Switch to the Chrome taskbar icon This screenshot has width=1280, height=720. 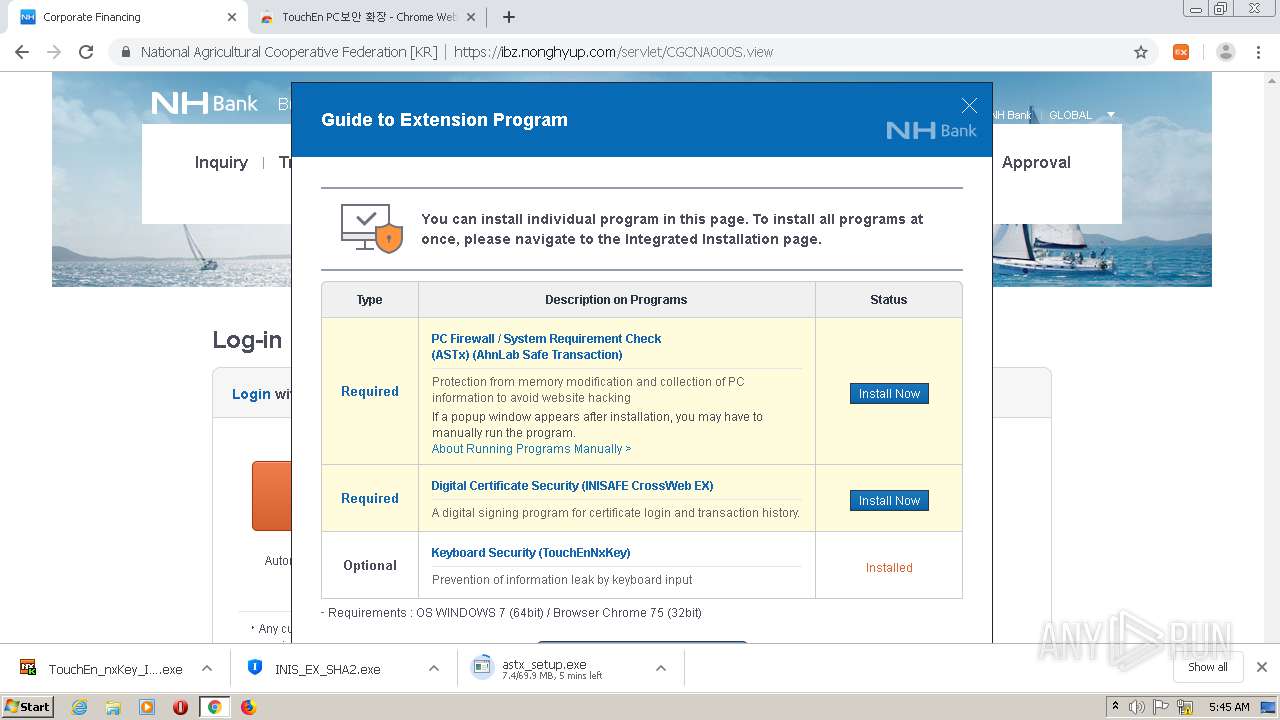(x=214, y=707)
